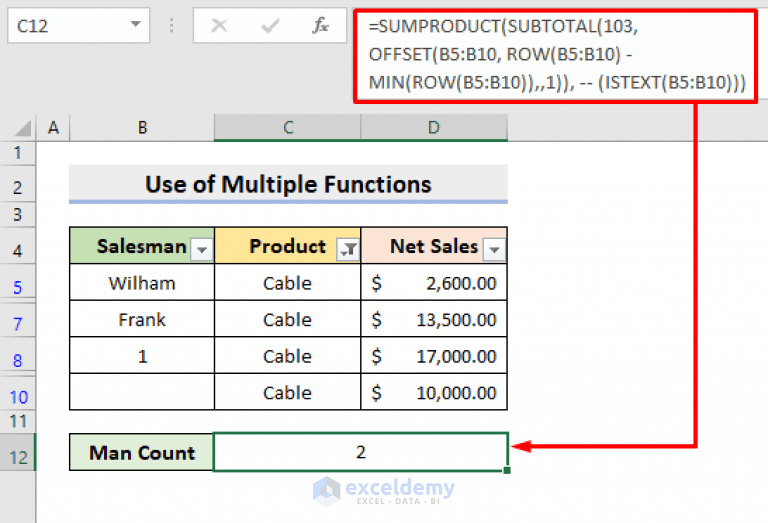Open the Salesman filter dropdown
Image resolution: width=768 pixels, height=523 pixels.
click(201, 250)
